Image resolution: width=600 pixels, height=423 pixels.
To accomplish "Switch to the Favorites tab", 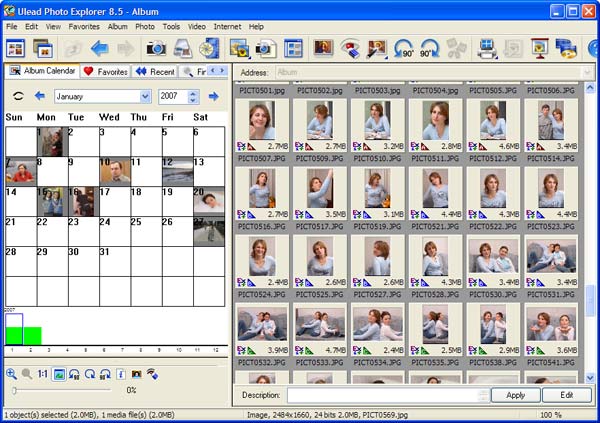I will click(106, 72).
